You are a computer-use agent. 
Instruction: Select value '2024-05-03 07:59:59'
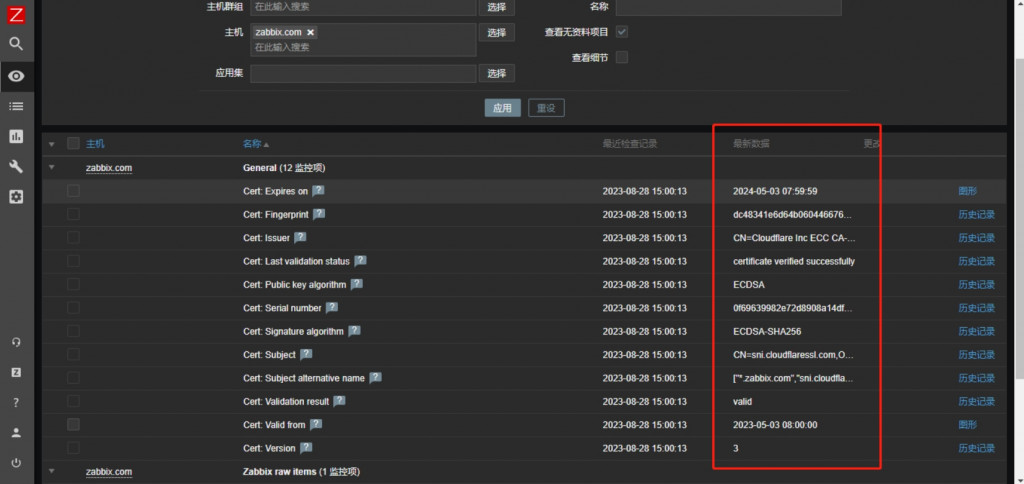(775, 191)
